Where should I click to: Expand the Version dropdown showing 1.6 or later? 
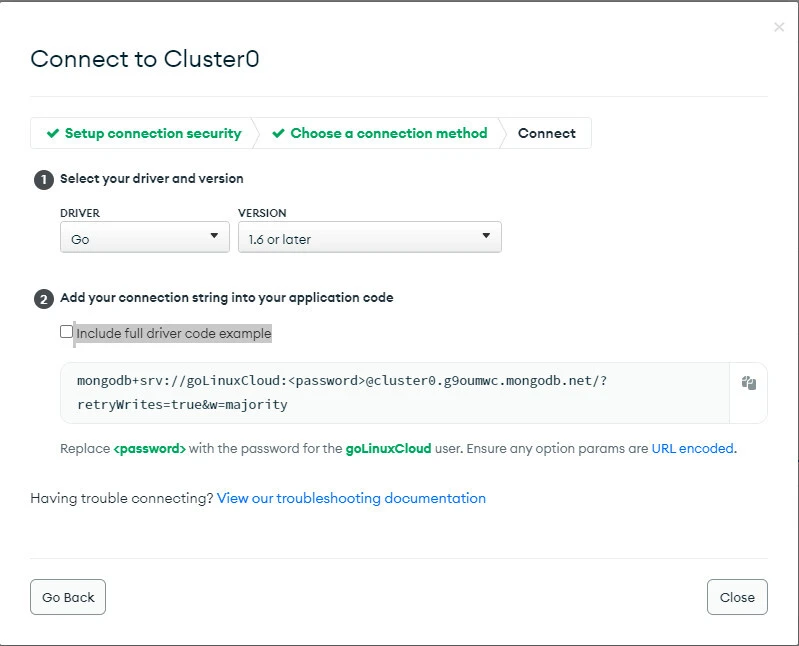369,237
